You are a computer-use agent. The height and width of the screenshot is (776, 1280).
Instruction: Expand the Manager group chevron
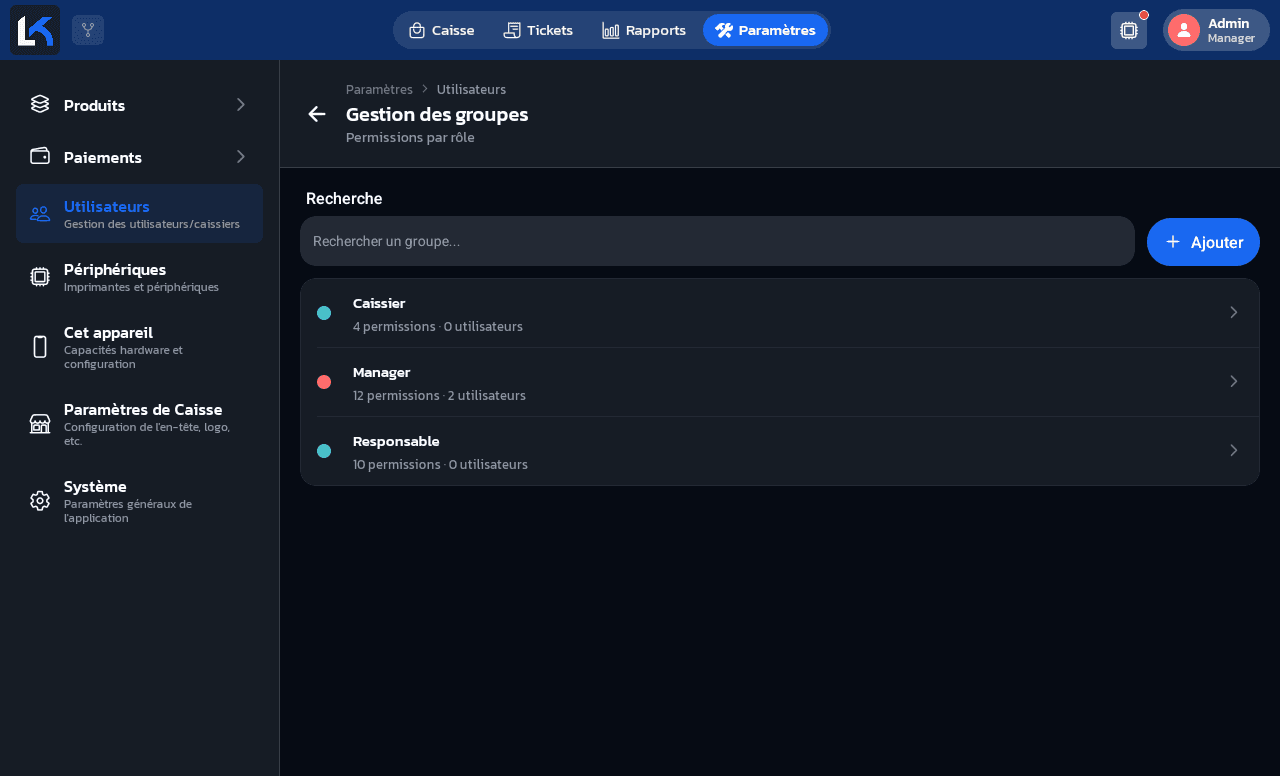tap(1234, 382)
